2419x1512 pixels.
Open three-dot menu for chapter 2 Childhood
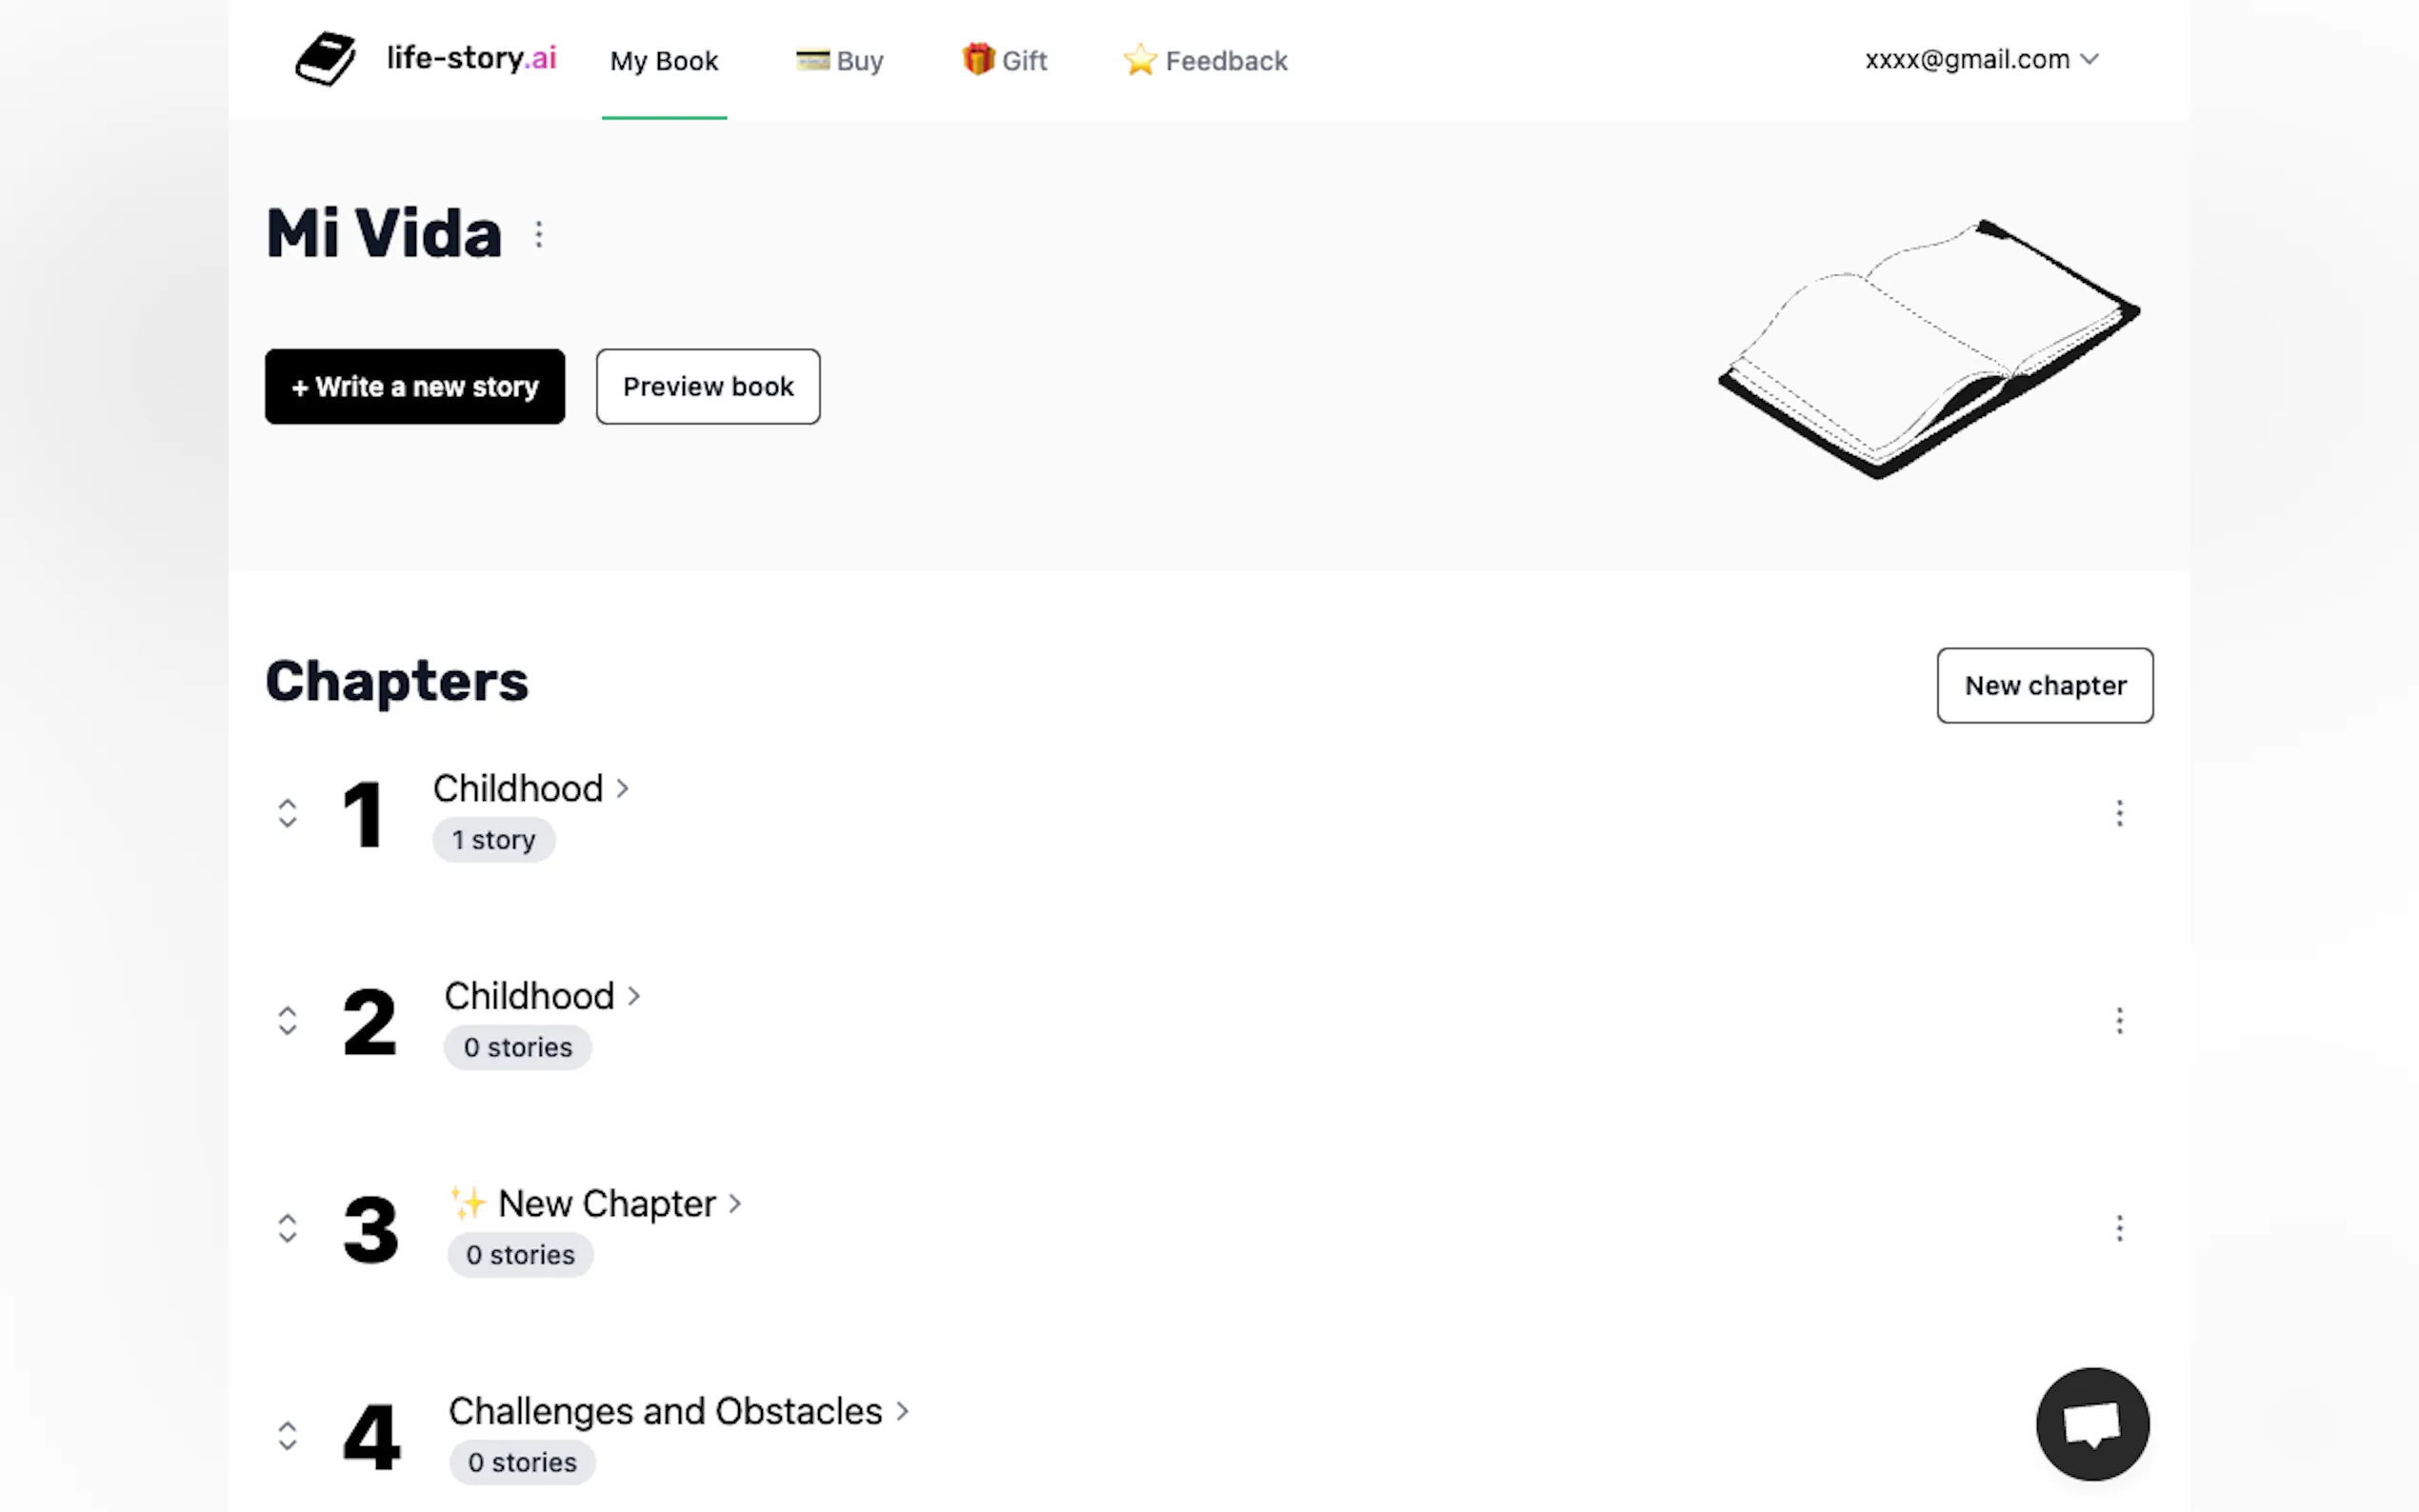tap(2119, 1021)
